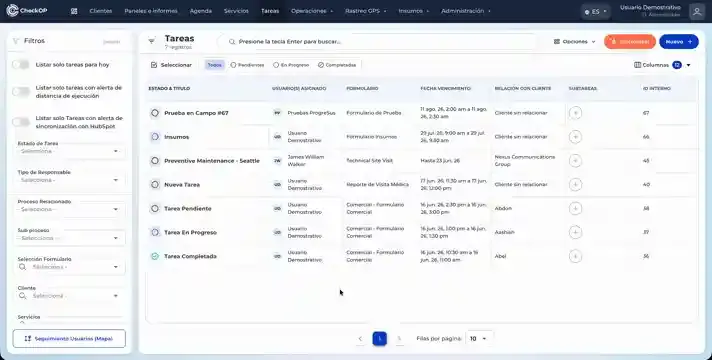This screenshot has width=712, height=360.
Task: Open the Sub proceso dropdown
Action: point(70,238)
